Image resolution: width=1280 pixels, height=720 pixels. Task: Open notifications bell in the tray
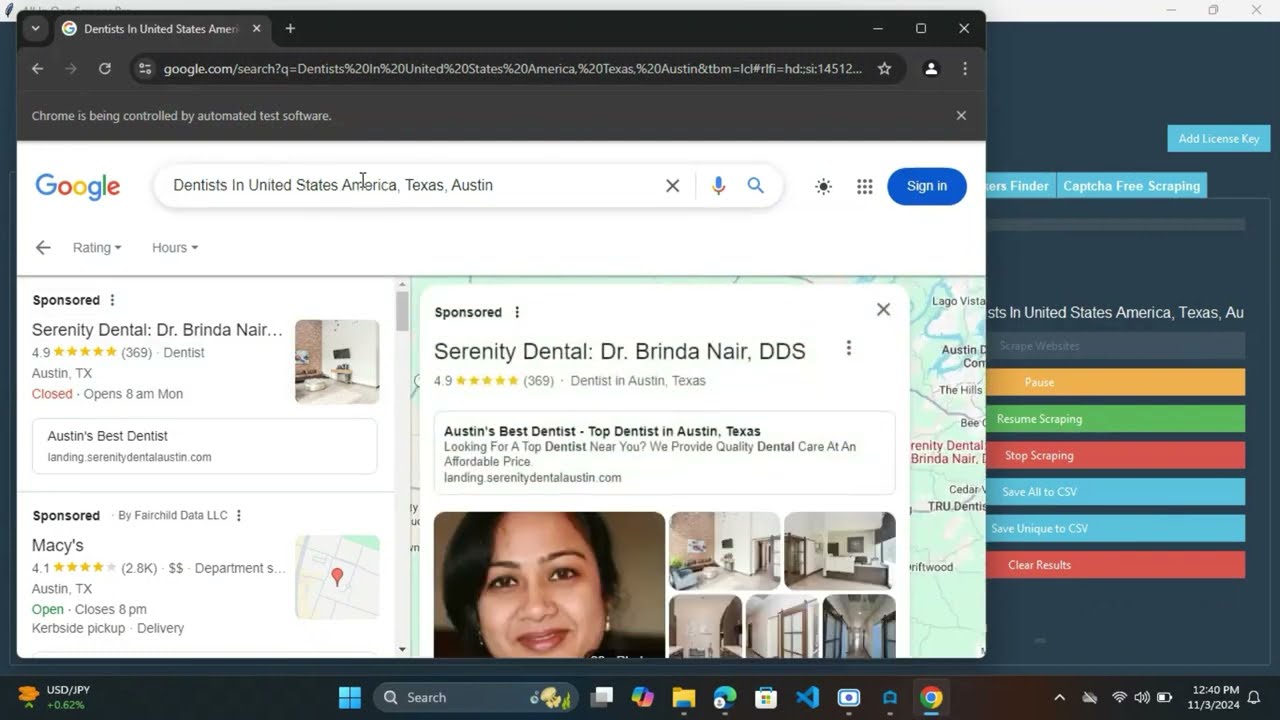(x=1253, y=697)
